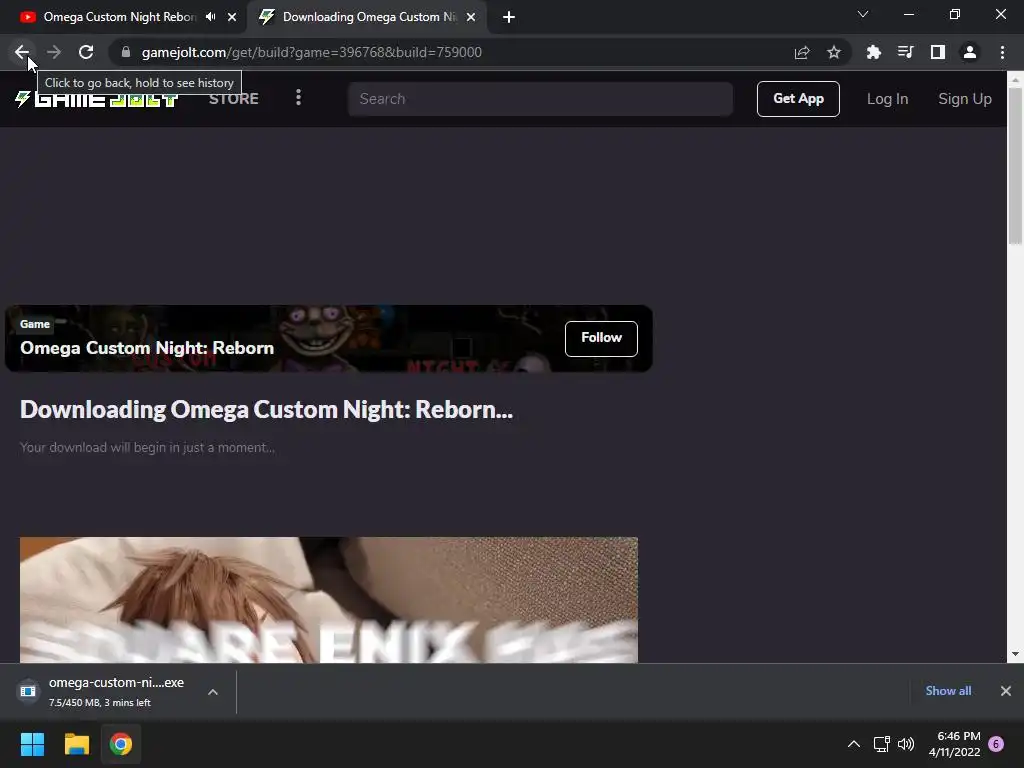Mute the YouTube tab audio icon
This screenshot has height=768, width=1024.
pyautogui.click(x=210, y=17)
